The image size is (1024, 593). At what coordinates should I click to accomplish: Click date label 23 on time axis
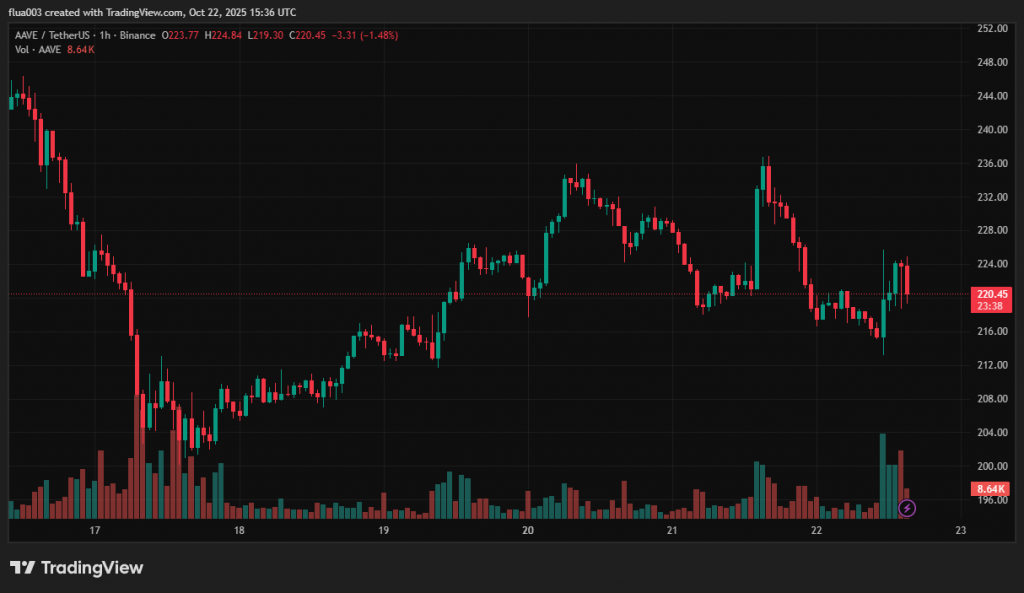pyautogui.click(x=960, y=531)
